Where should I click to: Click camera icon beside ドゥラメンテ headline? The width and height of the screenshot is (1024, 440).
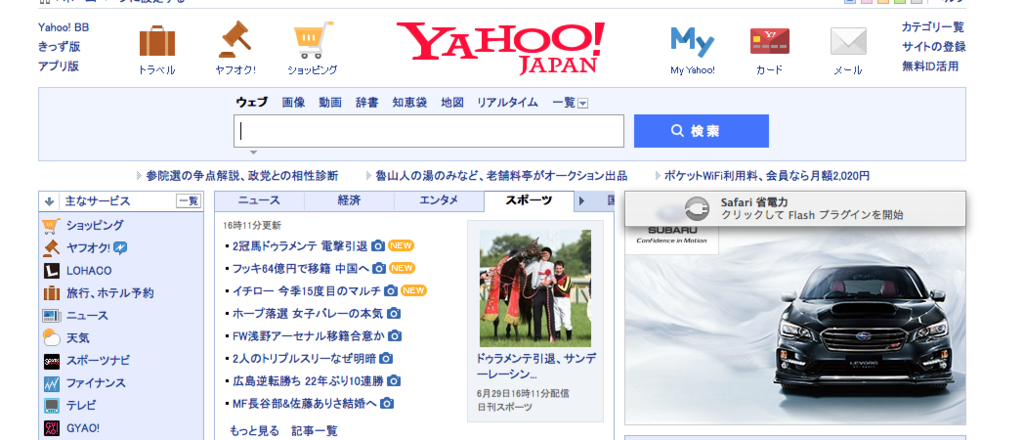(x=378, y=246)
